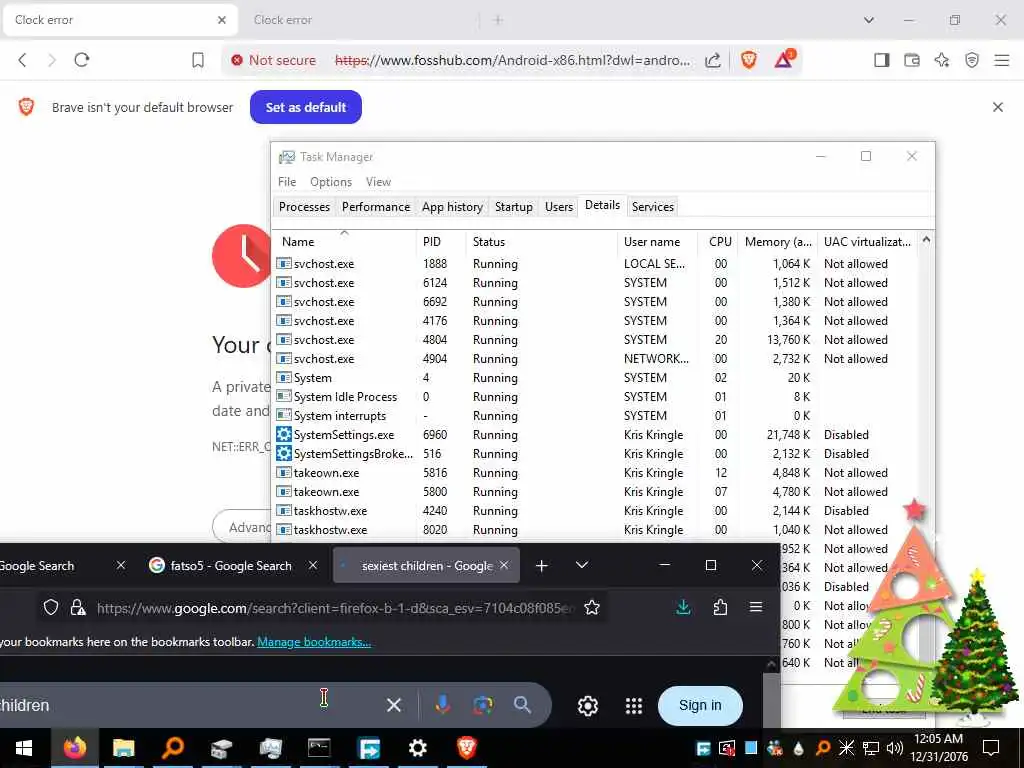
Task: Click Google Lens image search icon
Action: click(x=483, y=705)
